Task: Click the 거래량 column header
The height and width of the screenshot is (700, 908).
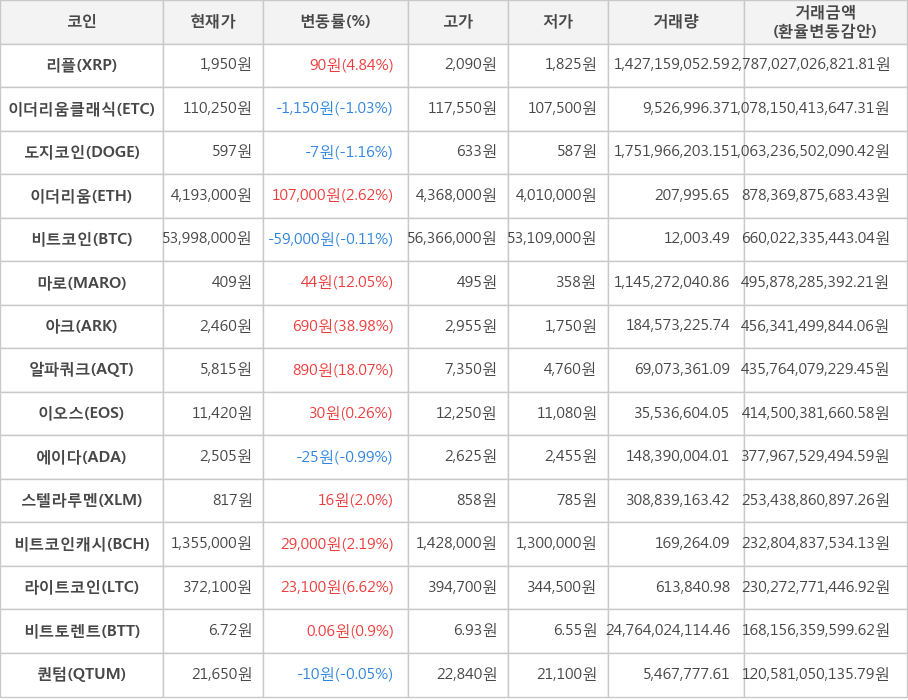Action: coord(676,22)
